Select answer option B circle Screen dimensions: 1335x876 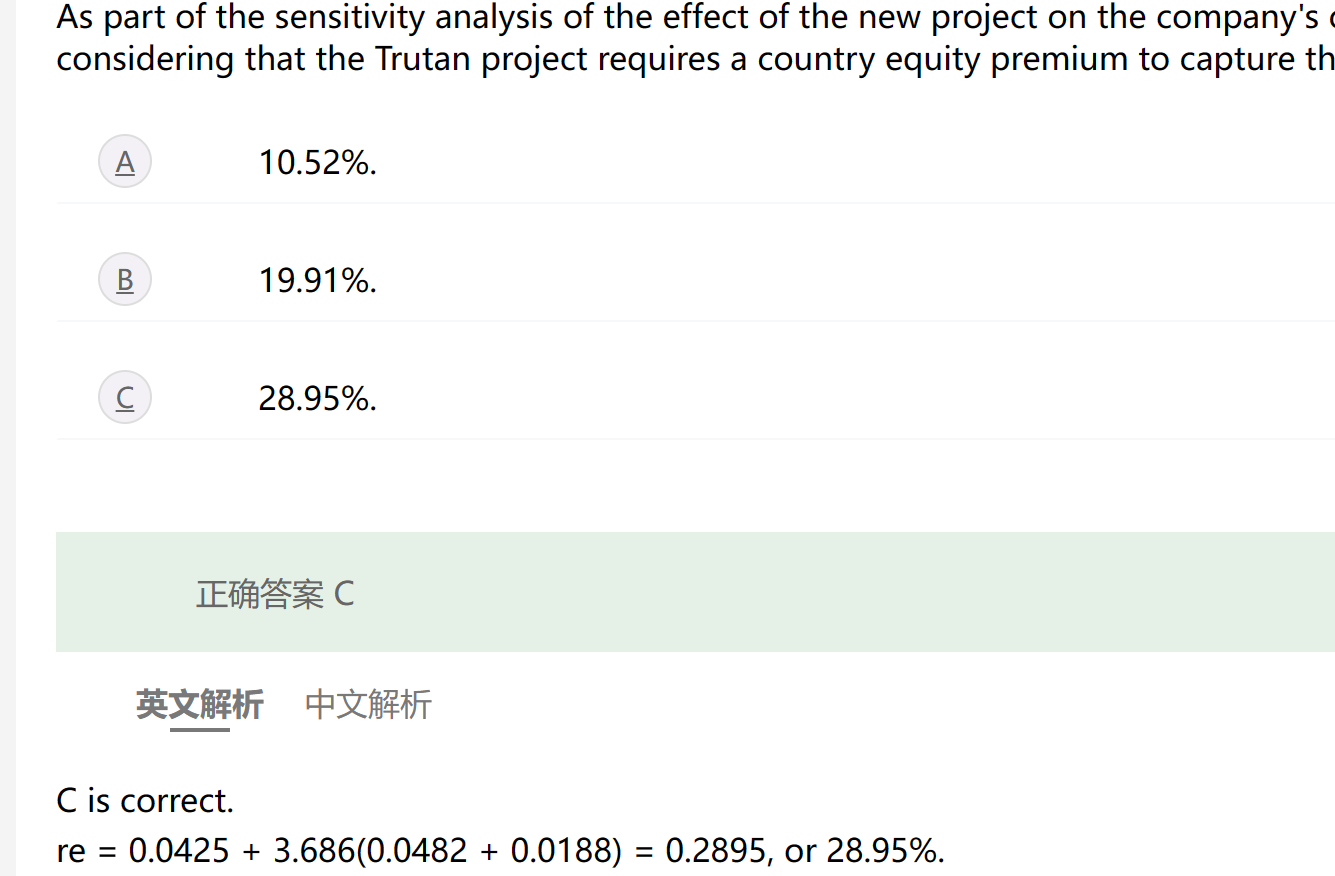[125, 280]
